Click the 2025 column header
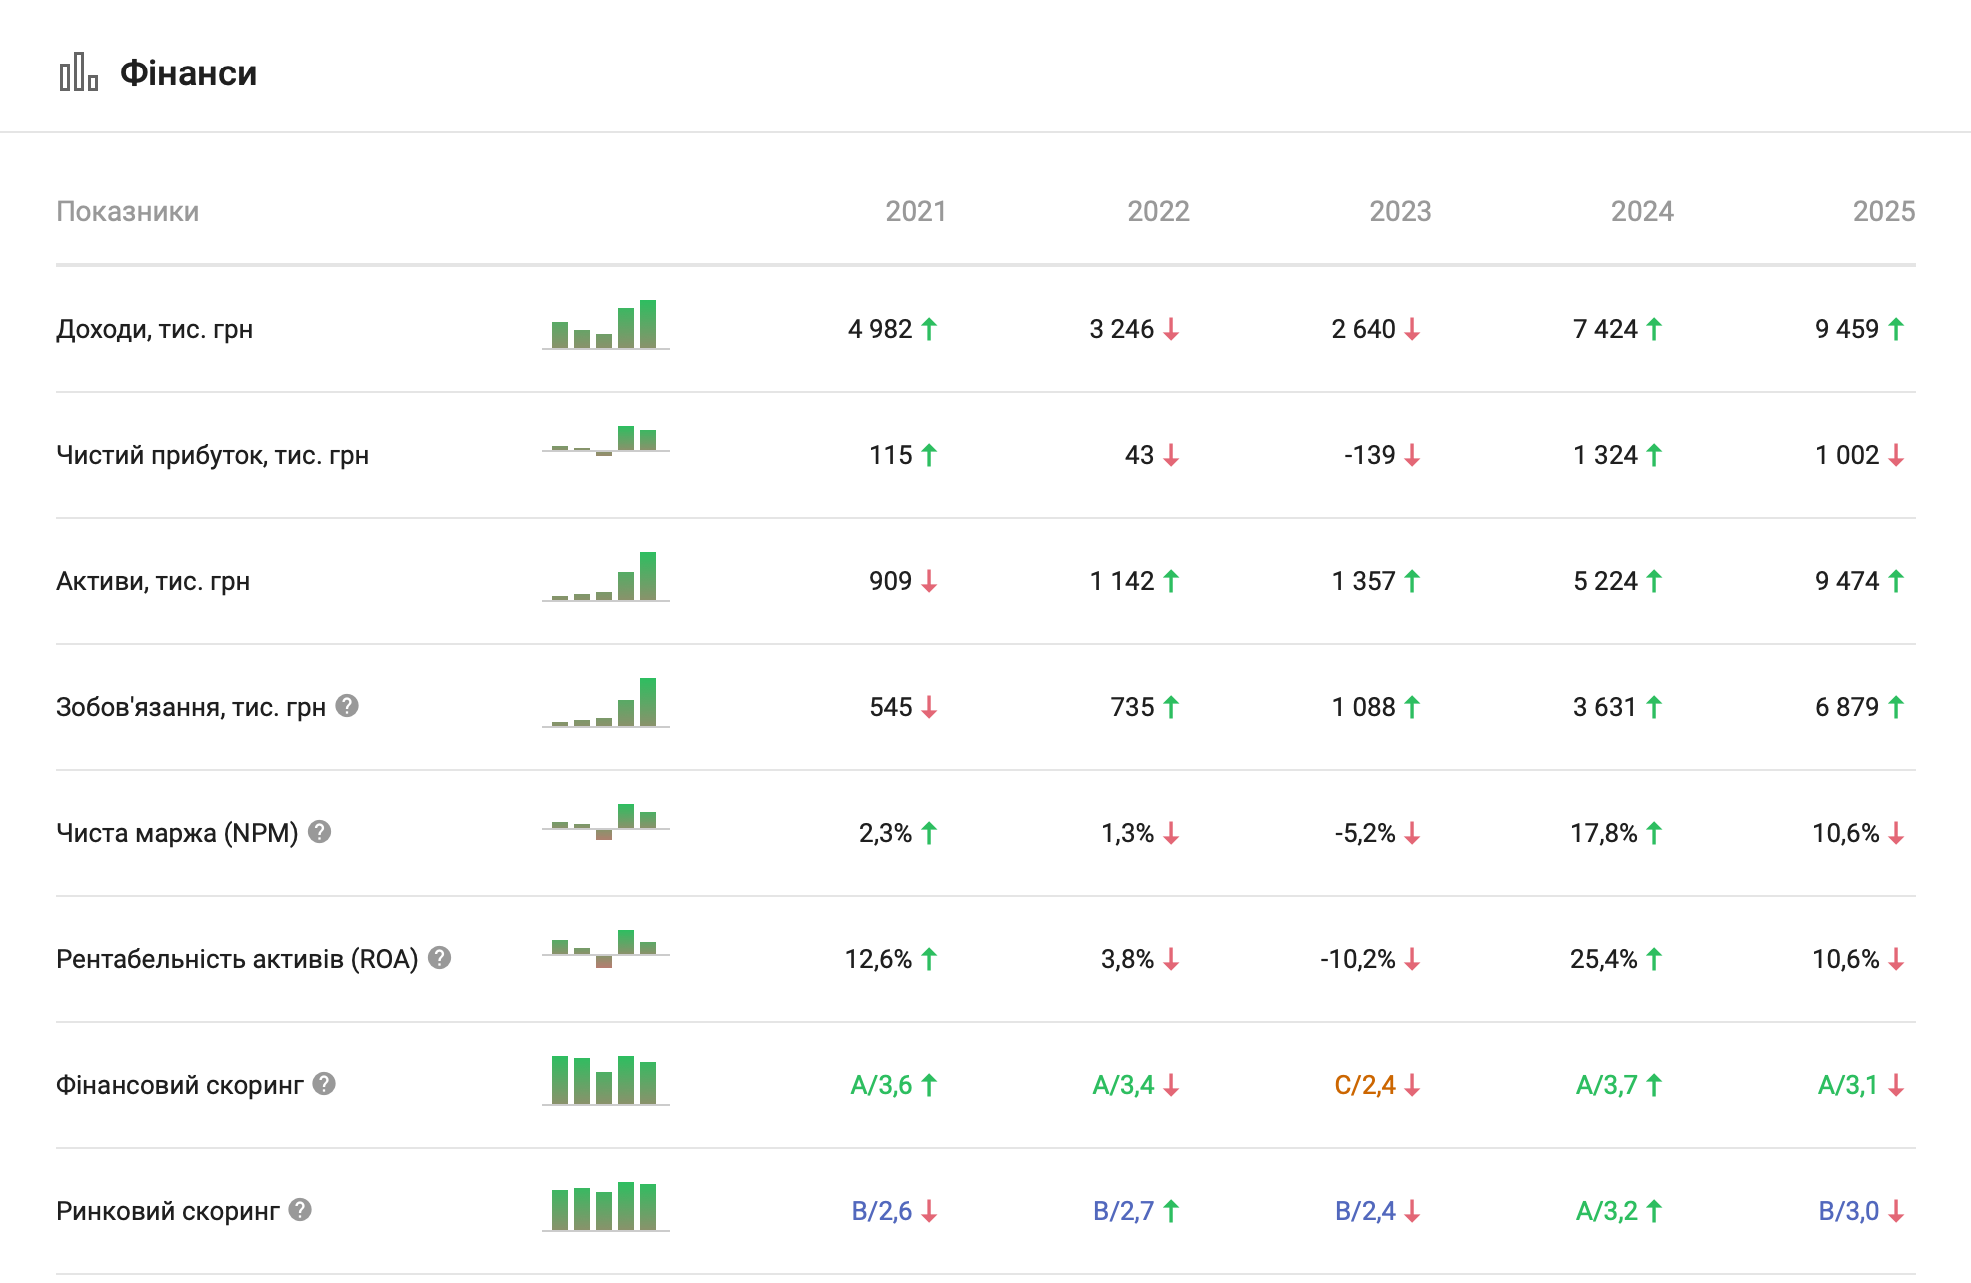1971x1283 pixels. pyautogui.click(x=1883, y=211)
